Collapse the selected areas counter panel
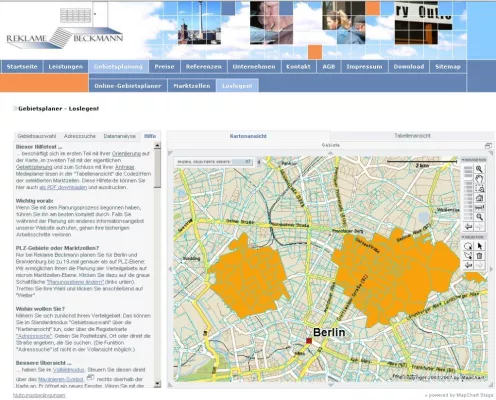This screenshot has width=496, height=400. (x=259, y=162)
